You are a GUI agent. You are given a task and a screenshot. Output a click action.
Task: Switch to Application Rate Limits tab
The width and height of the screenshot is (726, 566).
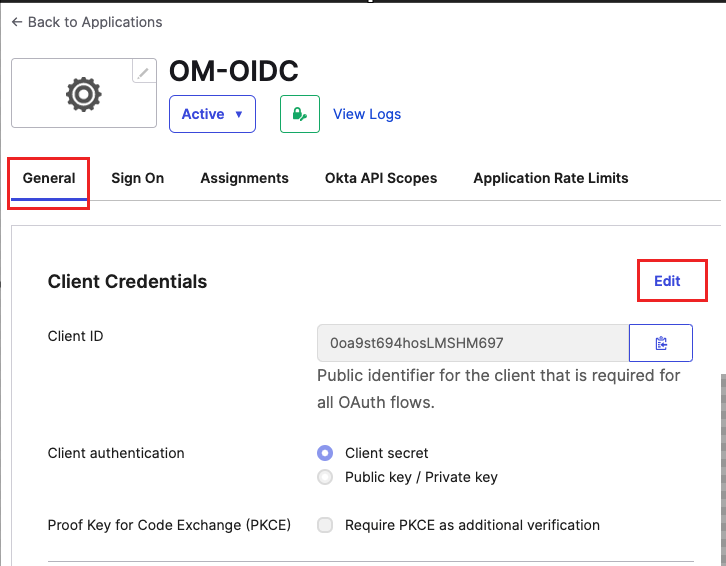click(x=551, y=178)
